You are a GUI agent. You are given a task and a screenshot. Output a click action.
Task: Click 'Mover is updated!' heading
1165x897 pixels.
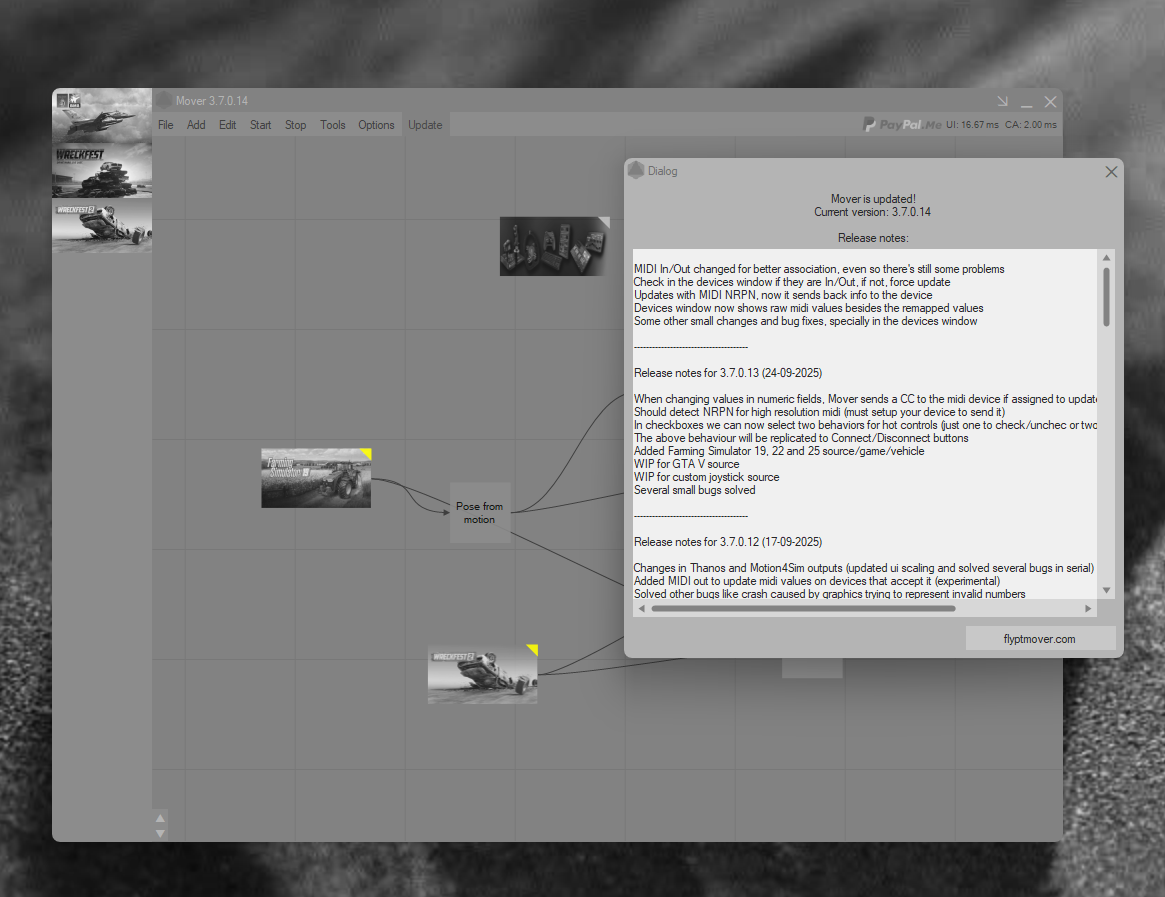click(x=873, y=199)
